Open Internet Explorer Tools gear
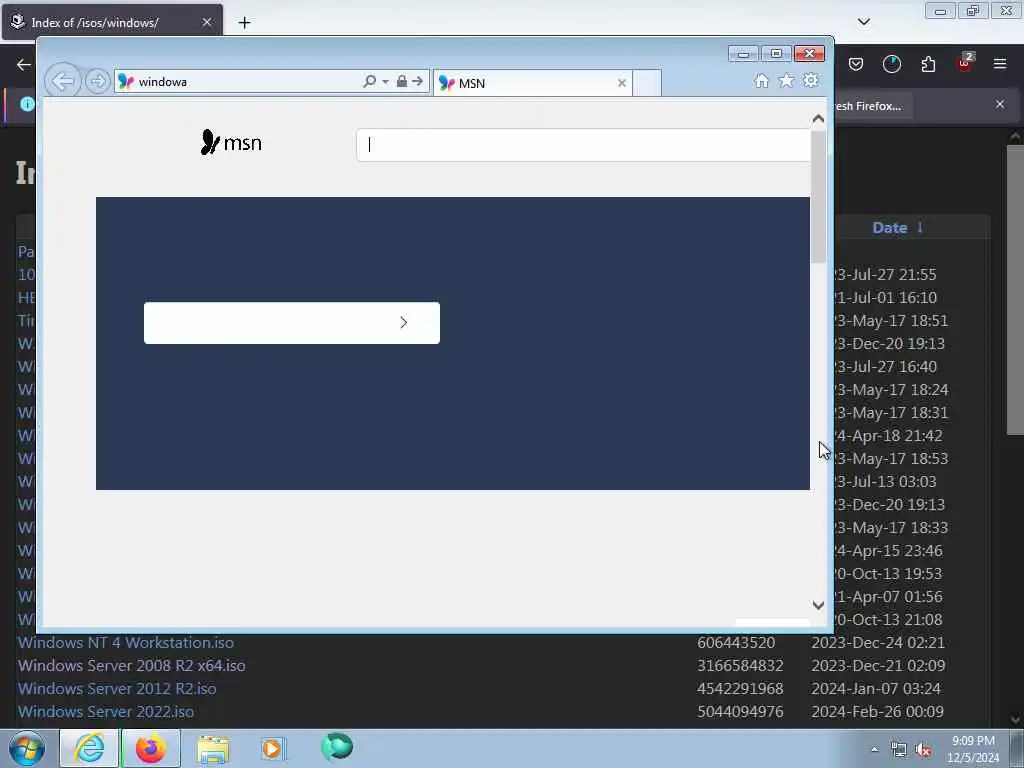Viewport: 1024px width, 768px height. 811,80
